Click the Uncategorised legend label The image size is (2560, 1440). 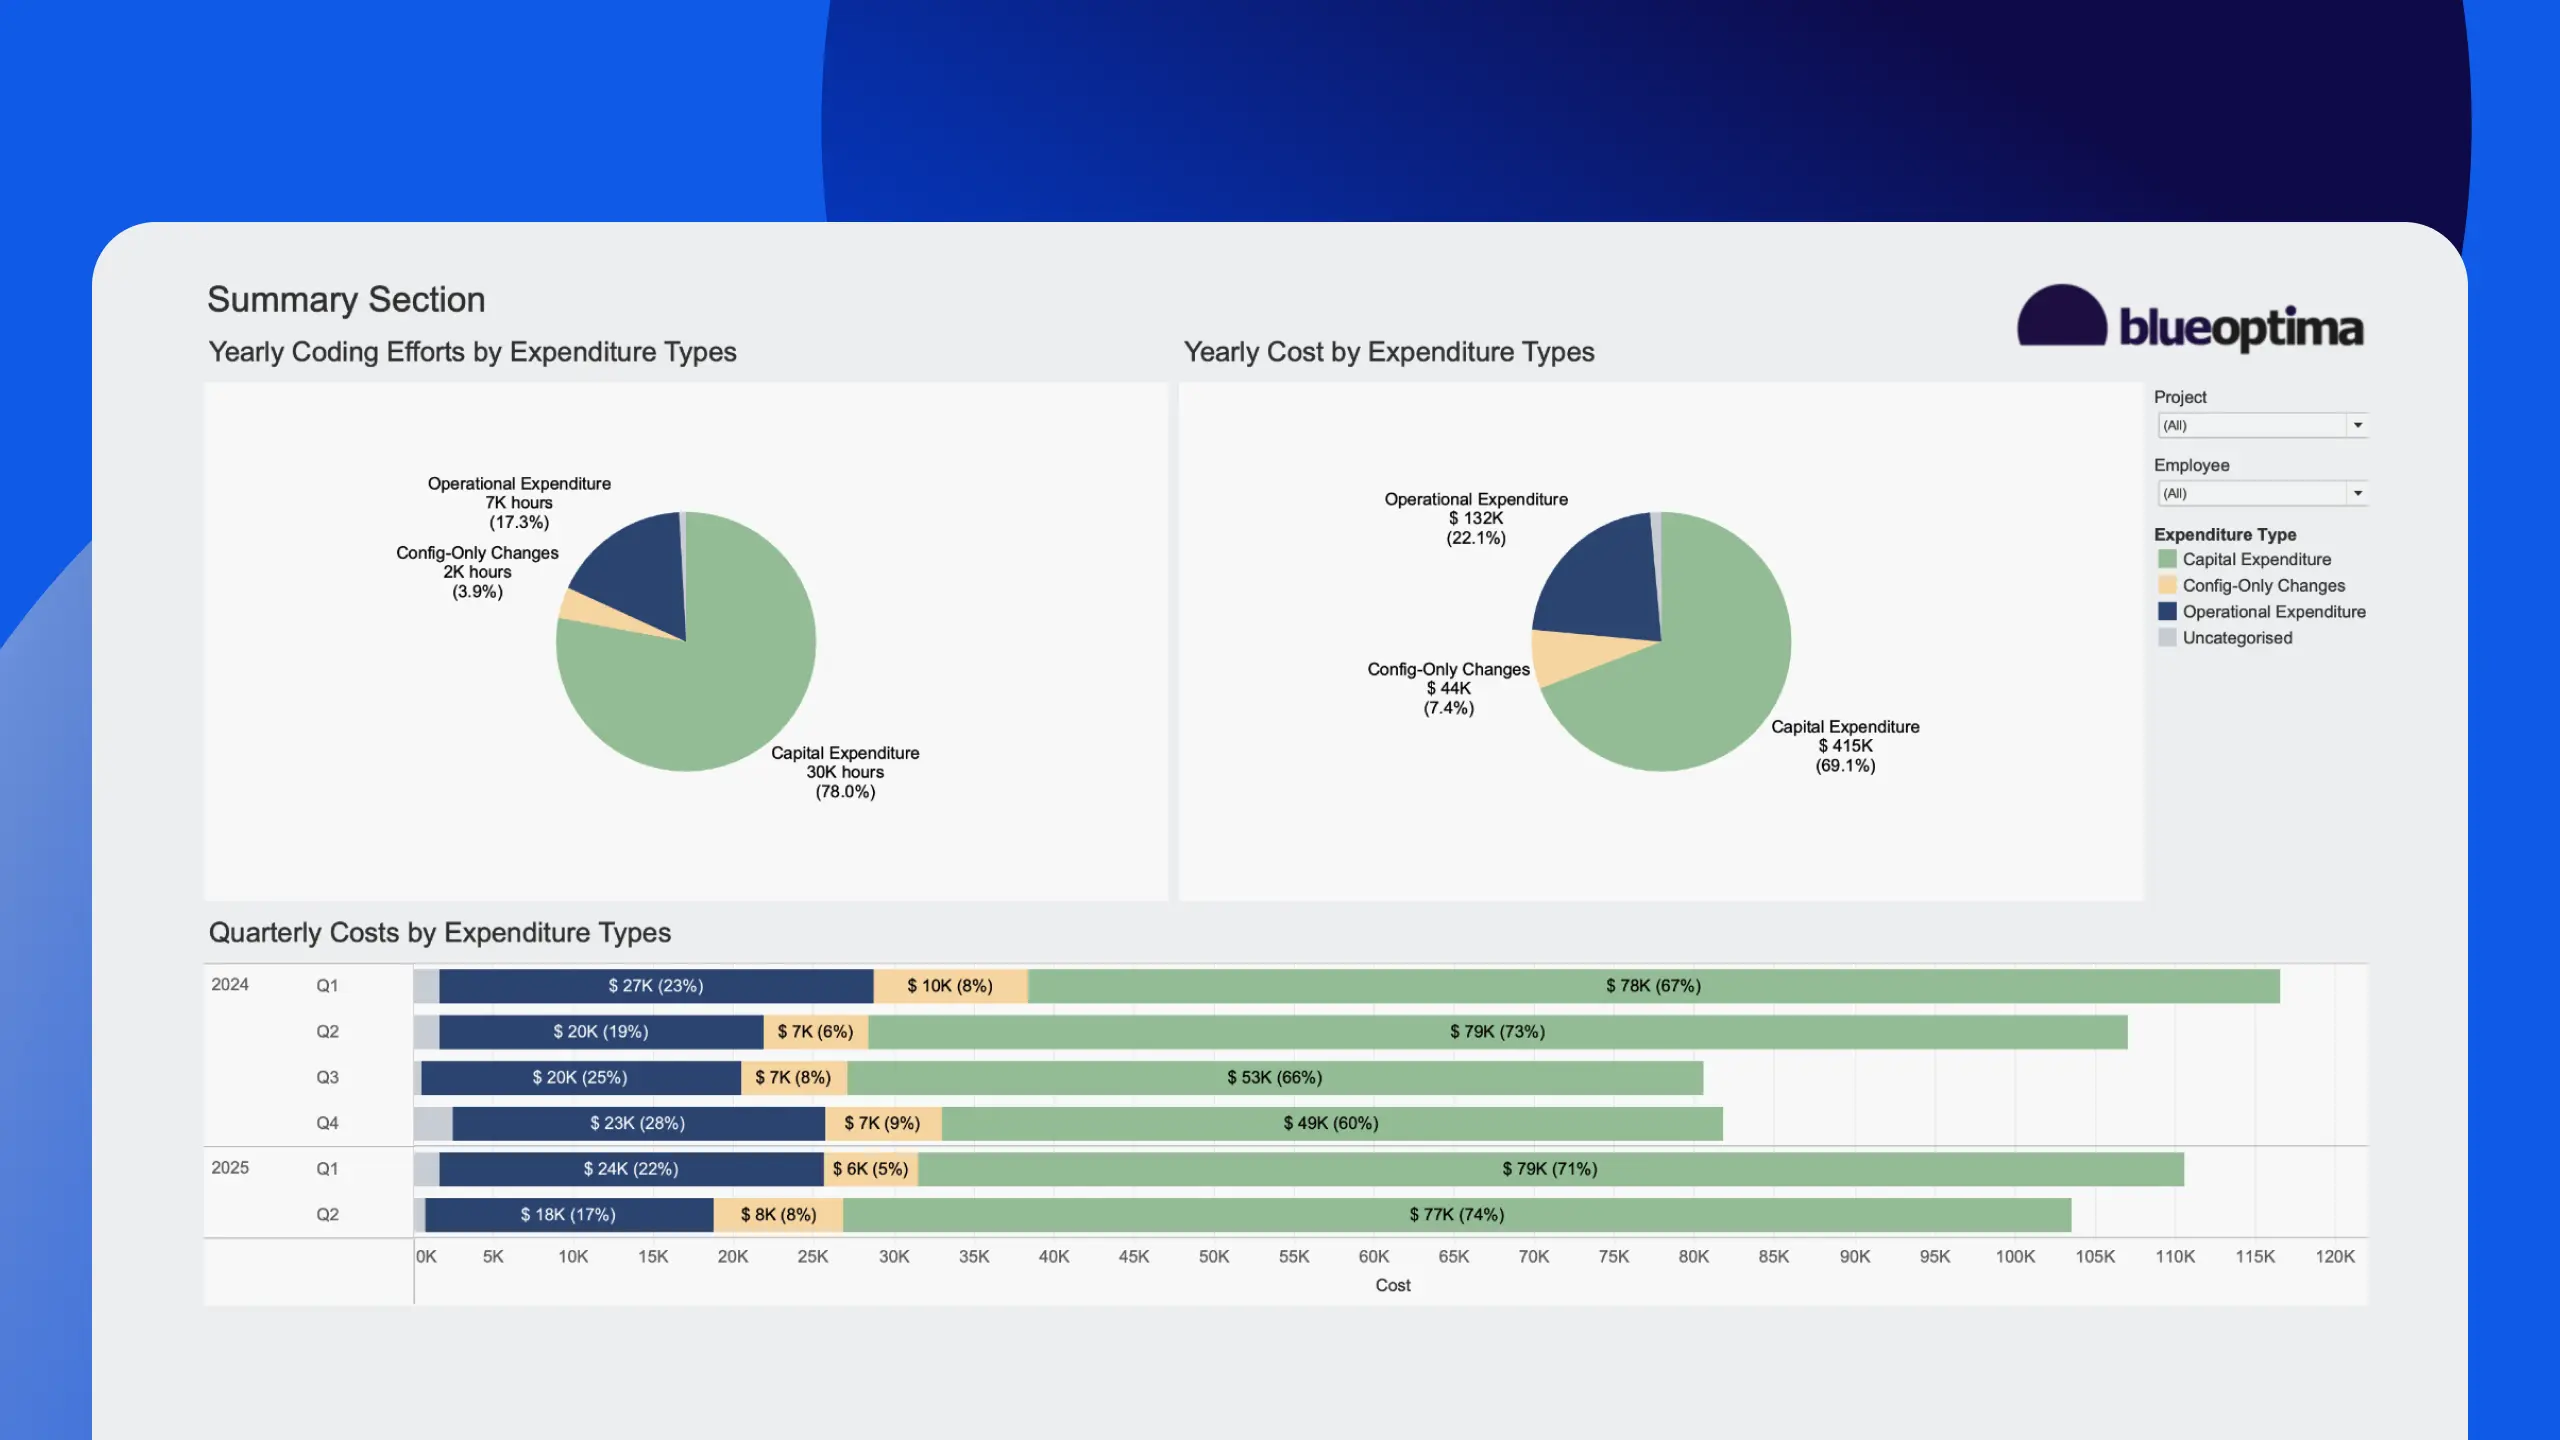[2237, 637]
